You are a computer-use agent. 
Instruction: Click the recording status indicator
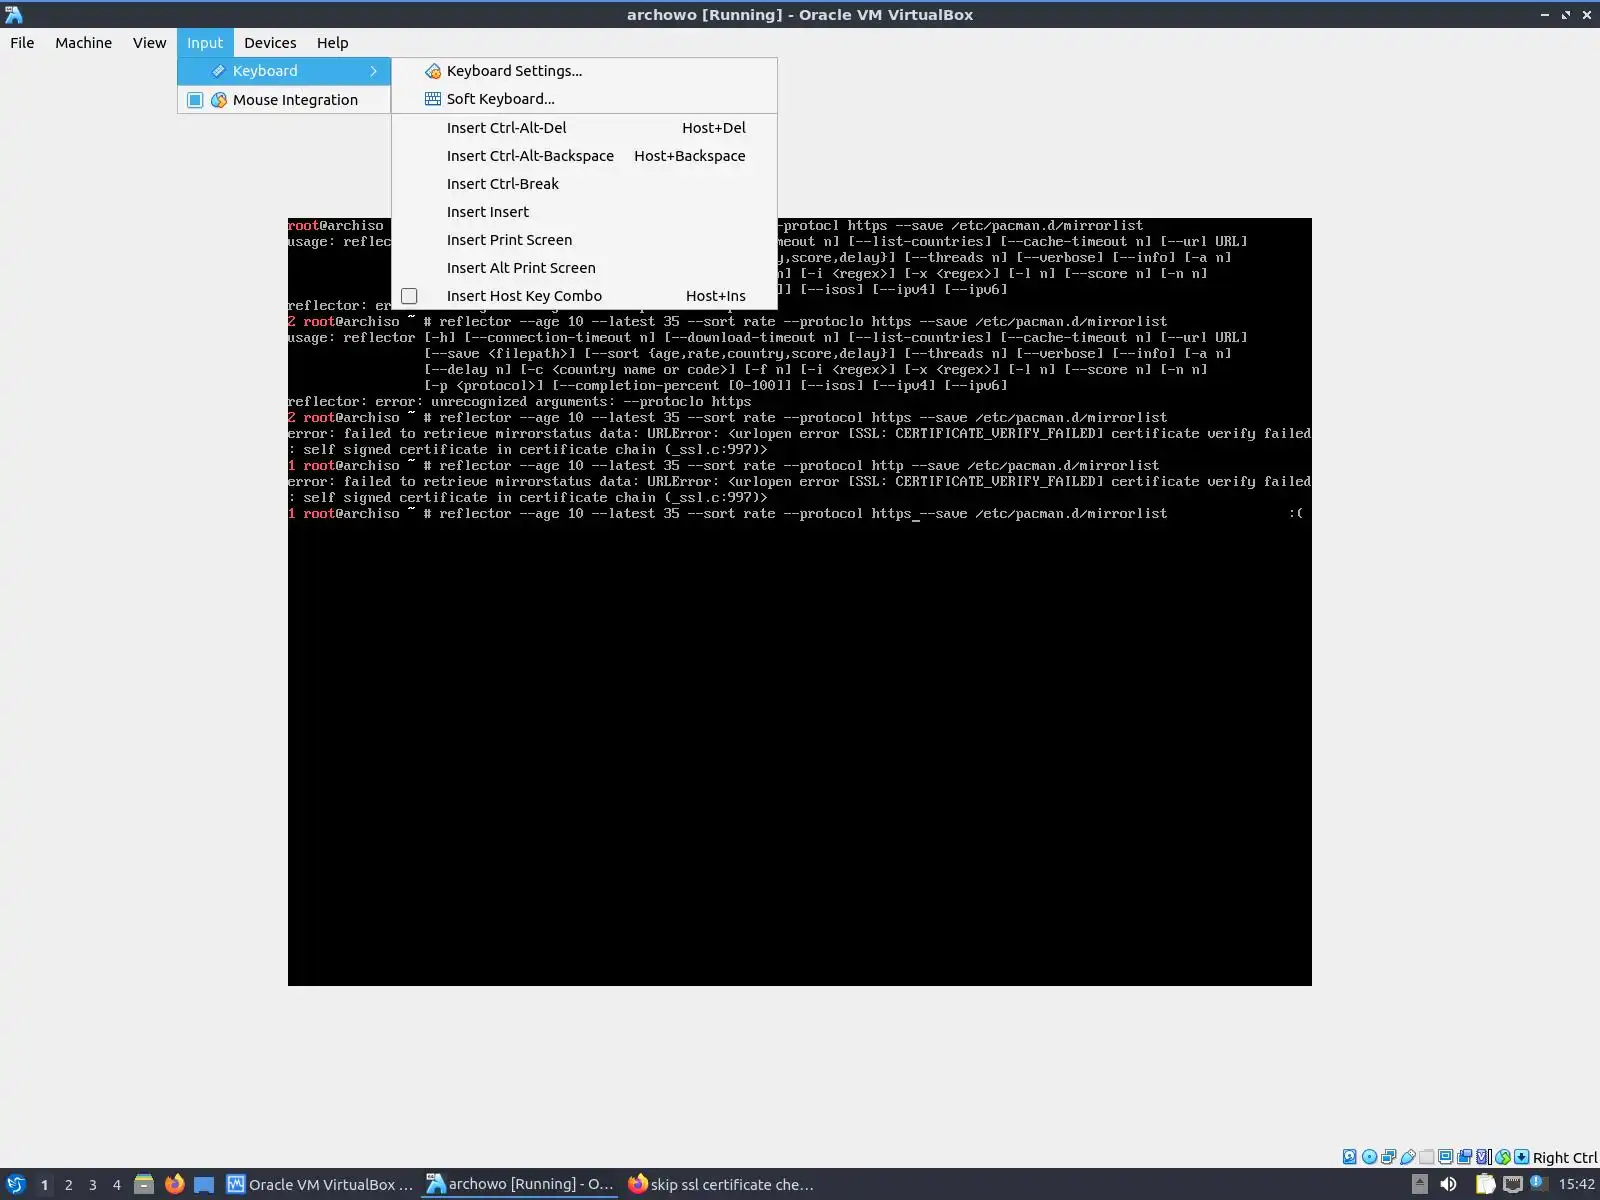[1465, 1157]
